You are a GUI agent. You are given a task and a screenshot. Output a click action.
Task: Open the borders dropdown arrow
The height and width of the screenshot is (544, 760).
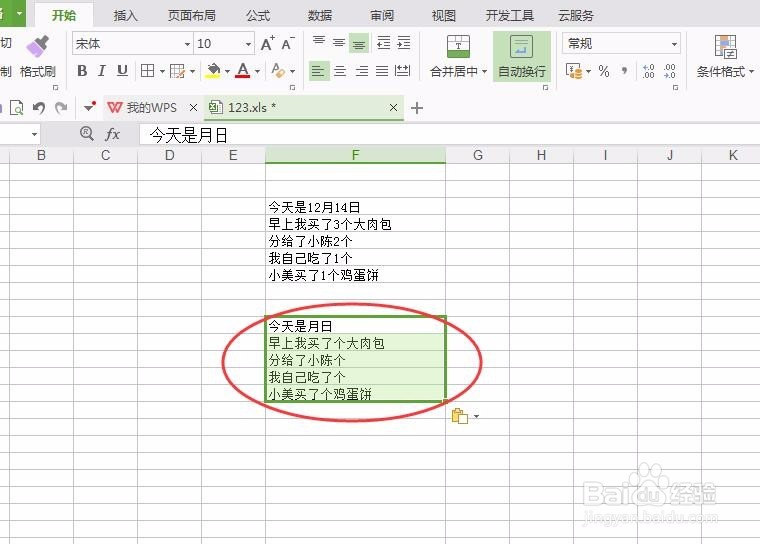click(x=162, y=72)
